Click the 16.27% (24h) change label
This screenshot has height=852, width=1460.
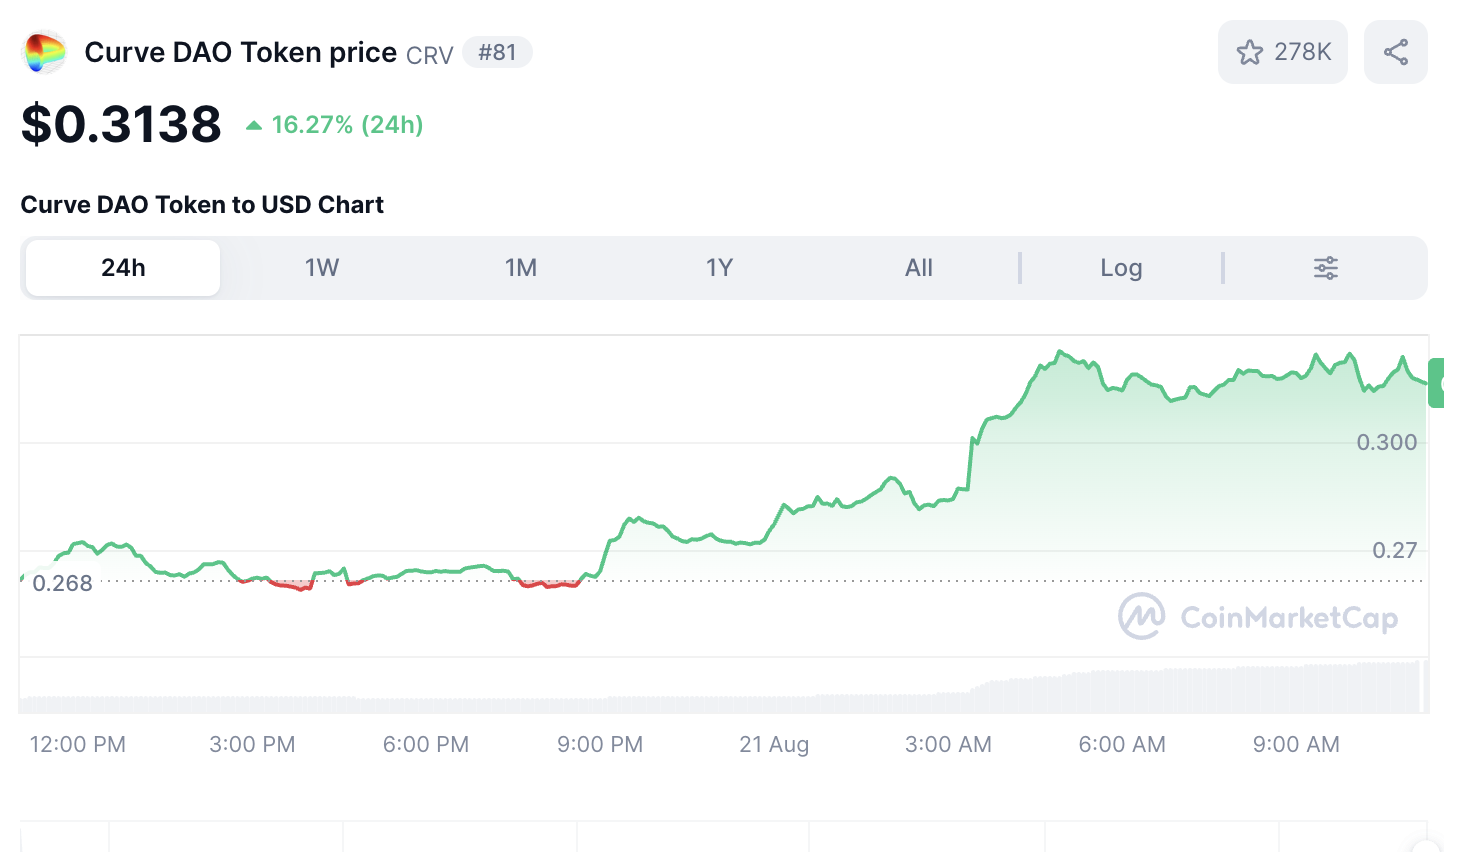click(x=335, y=125)
